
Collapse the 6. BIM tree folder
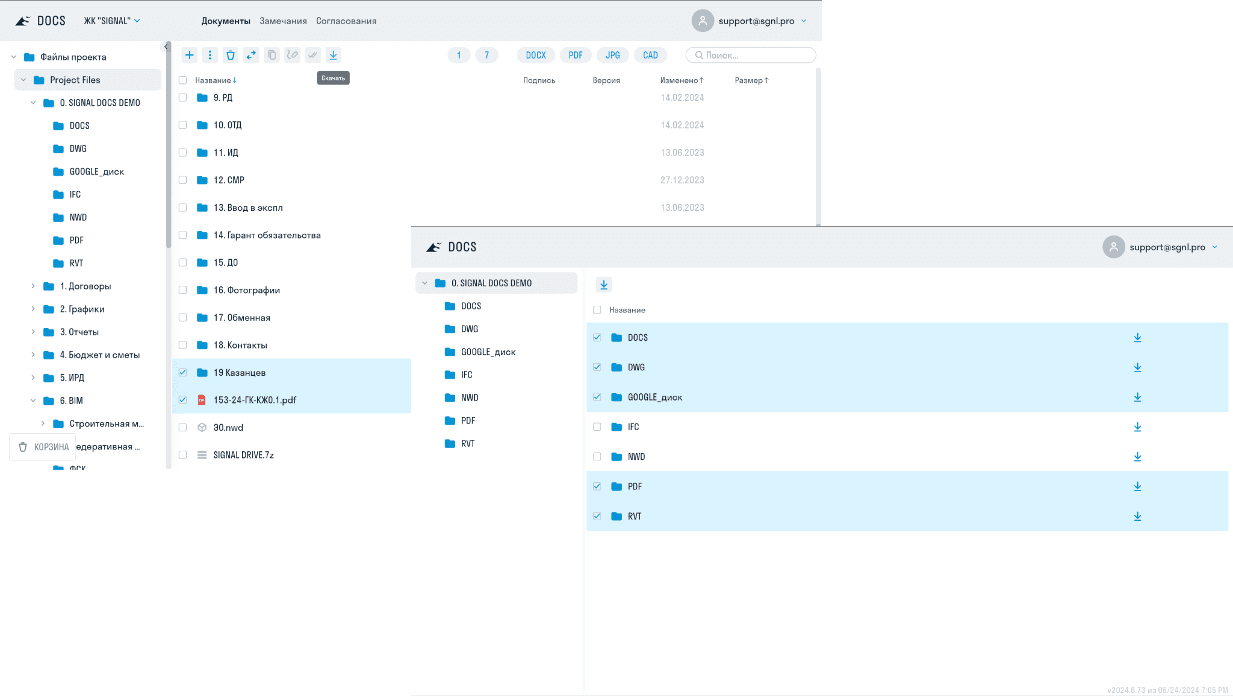(x=33, y=400)
